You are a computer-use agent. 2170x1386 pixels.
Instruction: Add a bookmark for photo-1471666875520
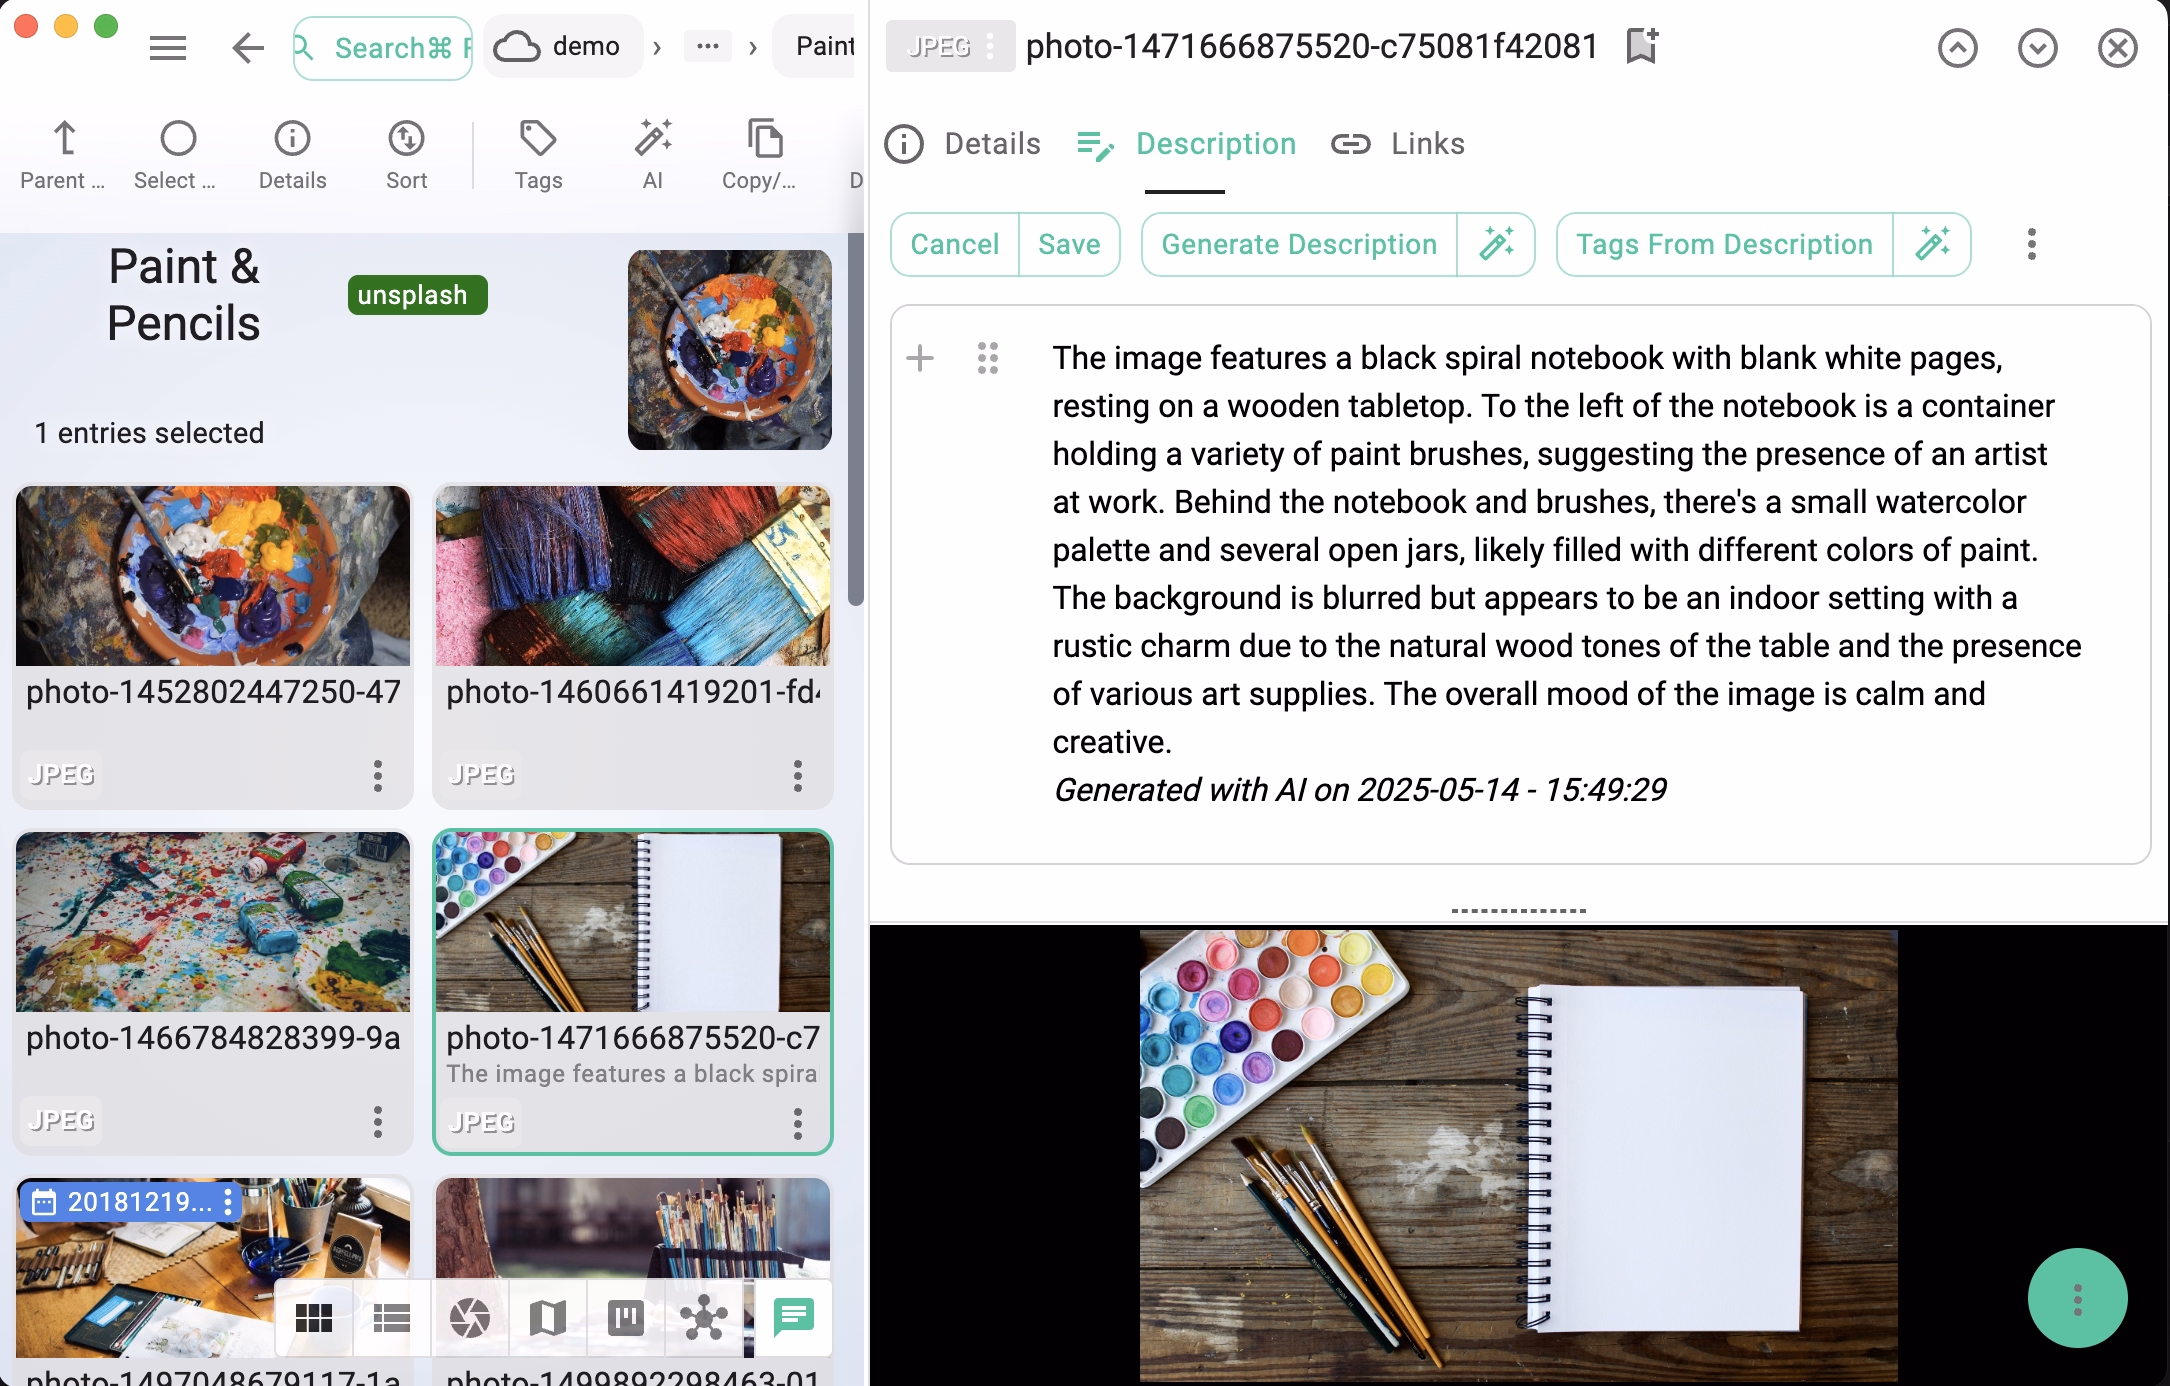click(1640, 46)
